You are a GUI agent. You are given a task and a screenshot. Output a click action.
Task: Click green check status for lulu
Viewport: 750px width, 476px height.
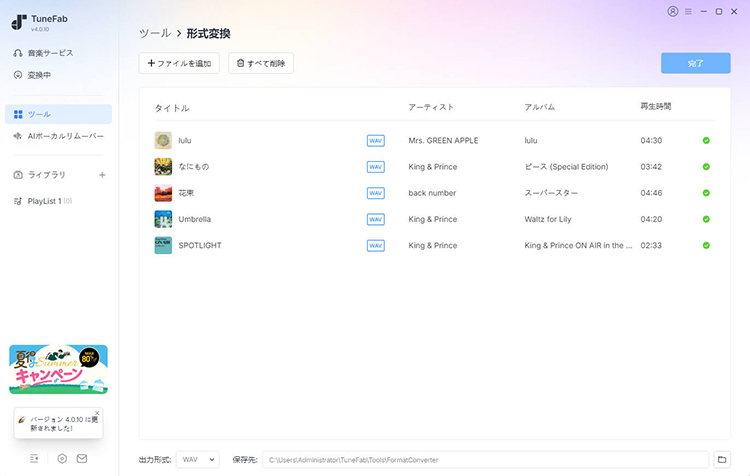coord(706,141)
